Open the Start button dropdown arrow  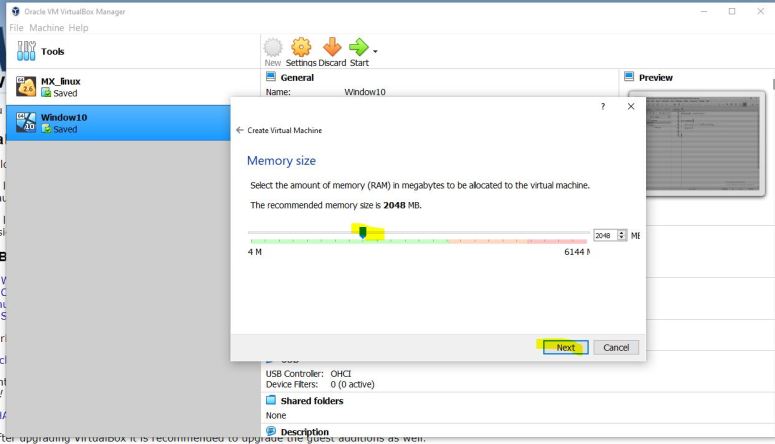coord(375,53)
